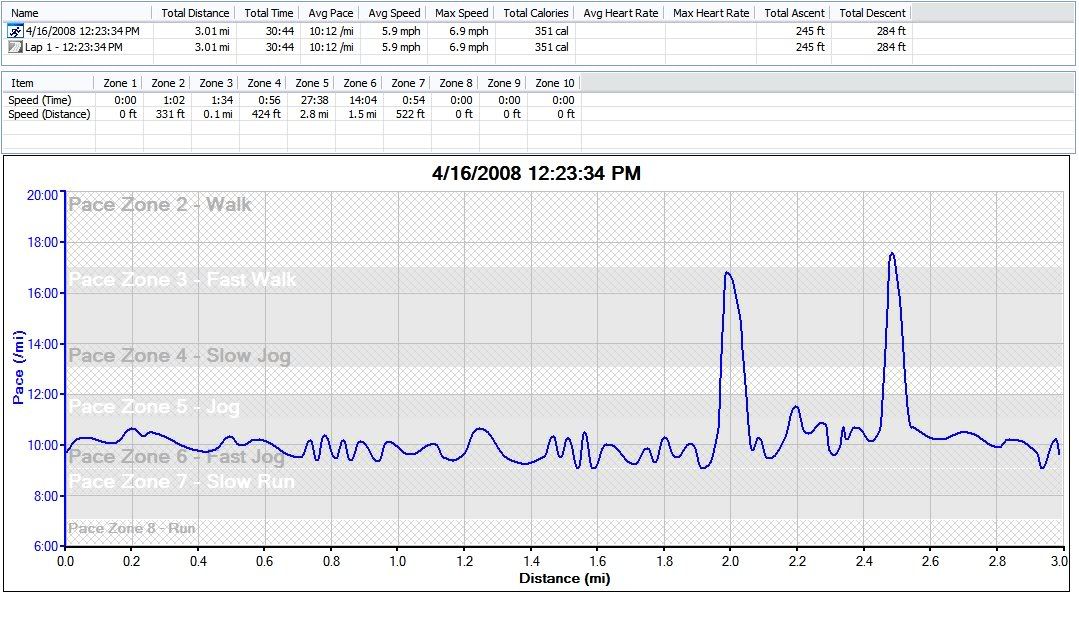The image size is (1079, 641).
Task: Click the Max Speed column header
Action: (462, 13)
